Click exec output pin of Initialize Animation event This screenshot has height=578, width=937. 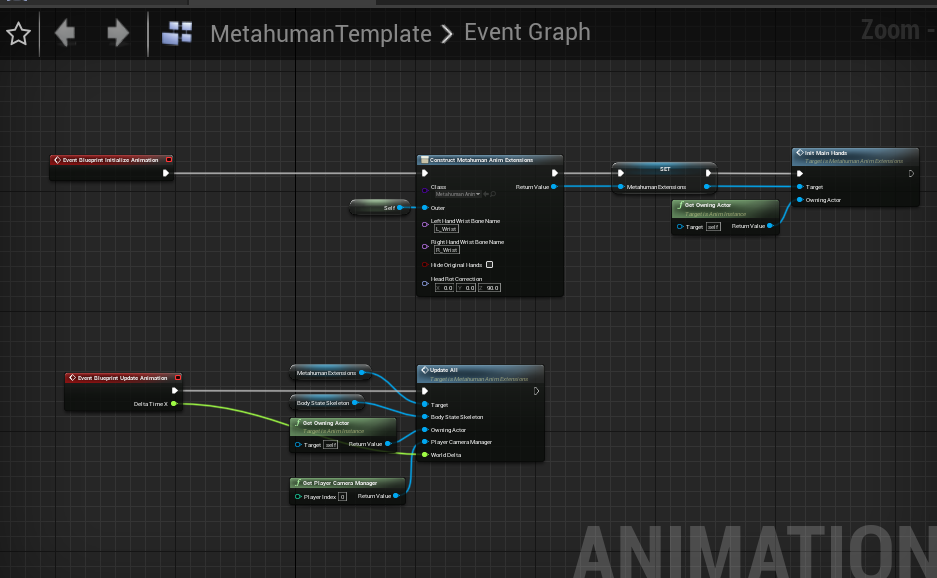166,173
